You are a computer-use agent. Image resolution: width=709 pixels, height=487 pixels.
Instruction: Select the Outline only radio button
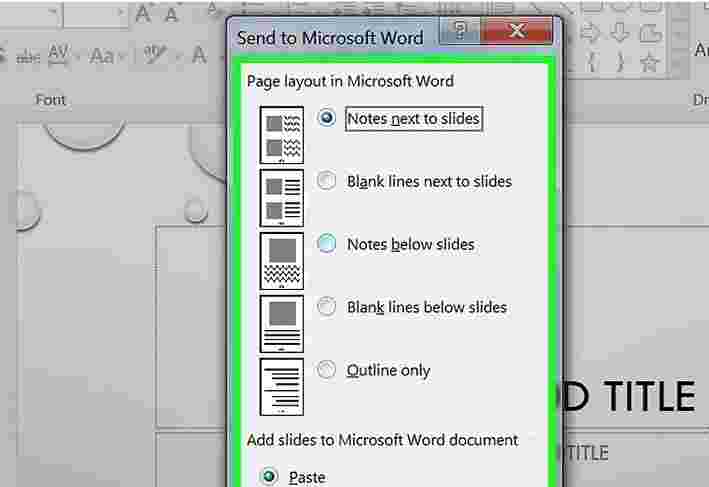pyautogui.click(x=326, y=369)
